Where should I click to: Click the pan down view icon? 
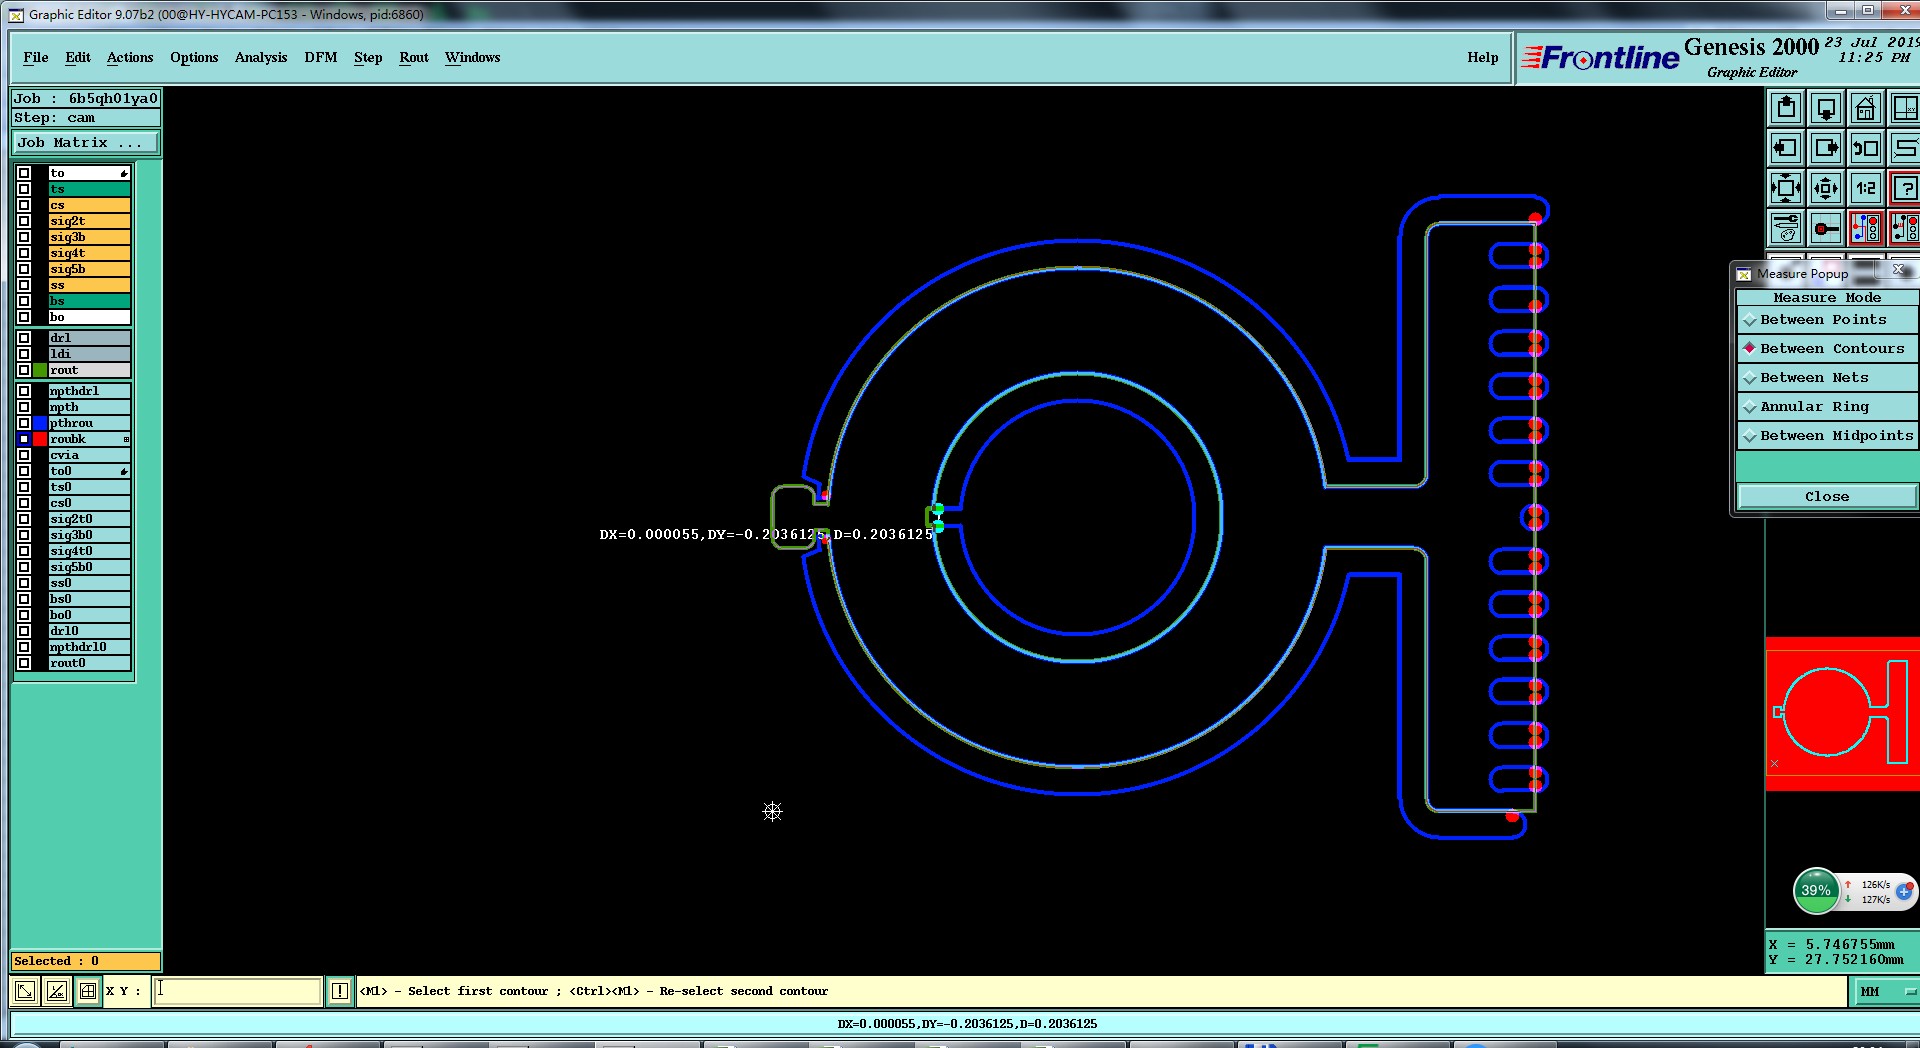(x=1826, y=108)
